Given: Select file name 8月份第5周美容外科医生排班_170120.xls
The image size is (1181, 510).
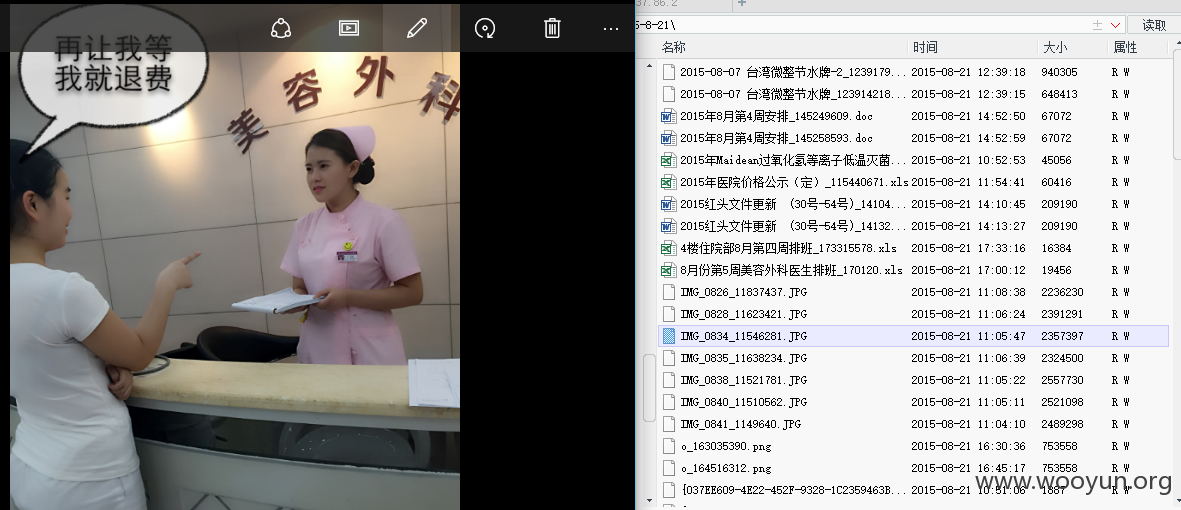Looking at the screenshot, I should click(x=791, y=270).
